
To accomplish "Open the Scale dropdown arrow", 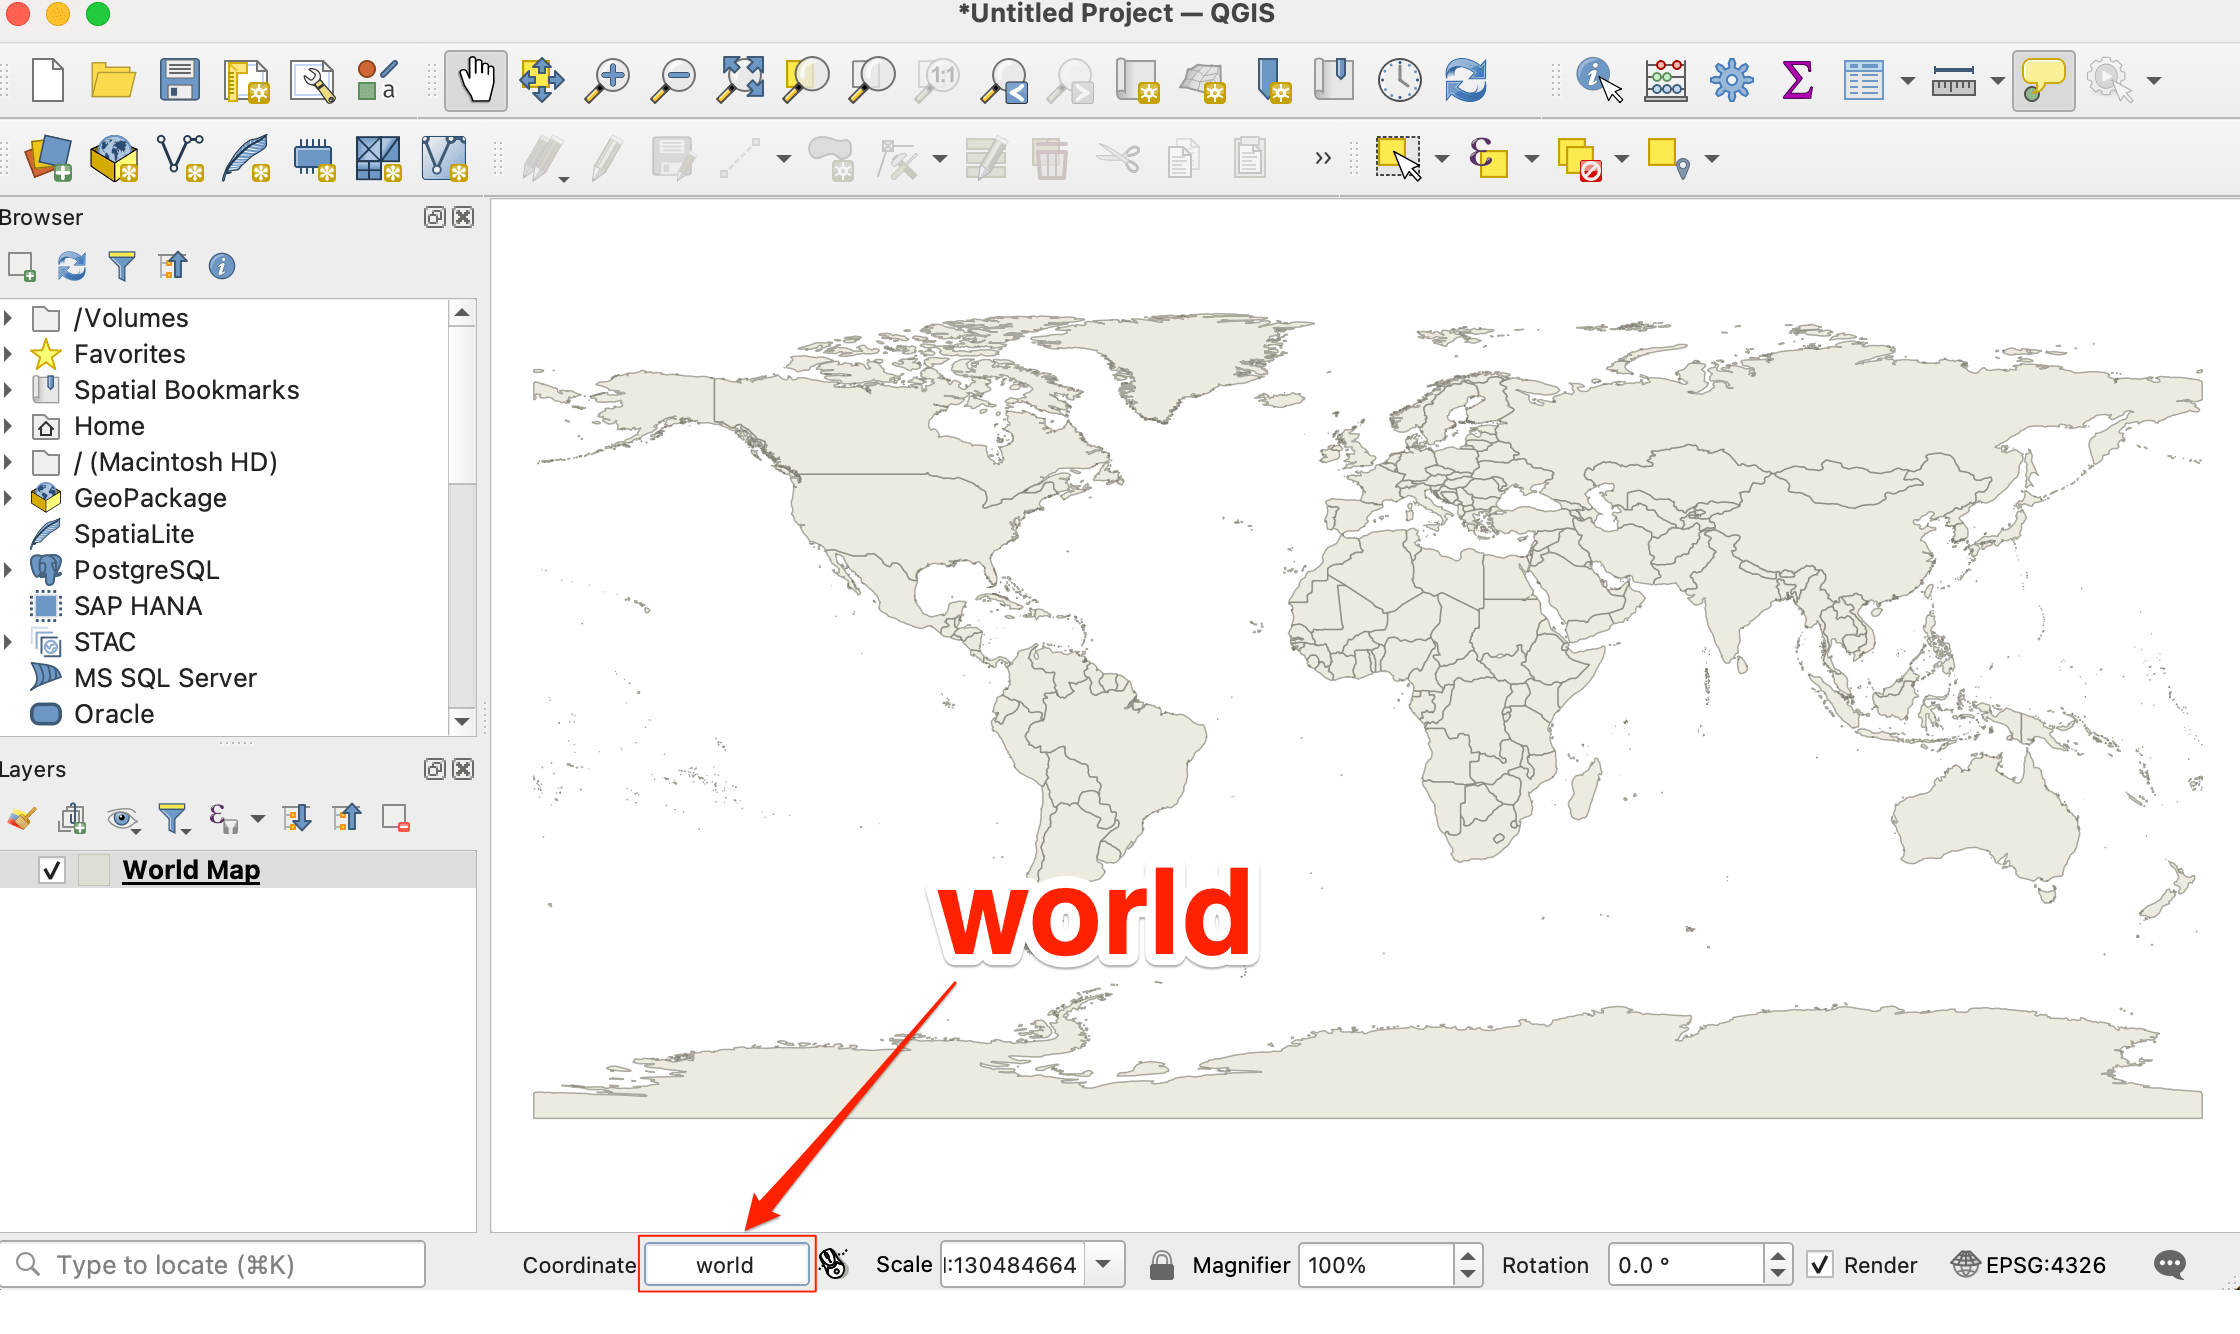I will point(1104,1264).
